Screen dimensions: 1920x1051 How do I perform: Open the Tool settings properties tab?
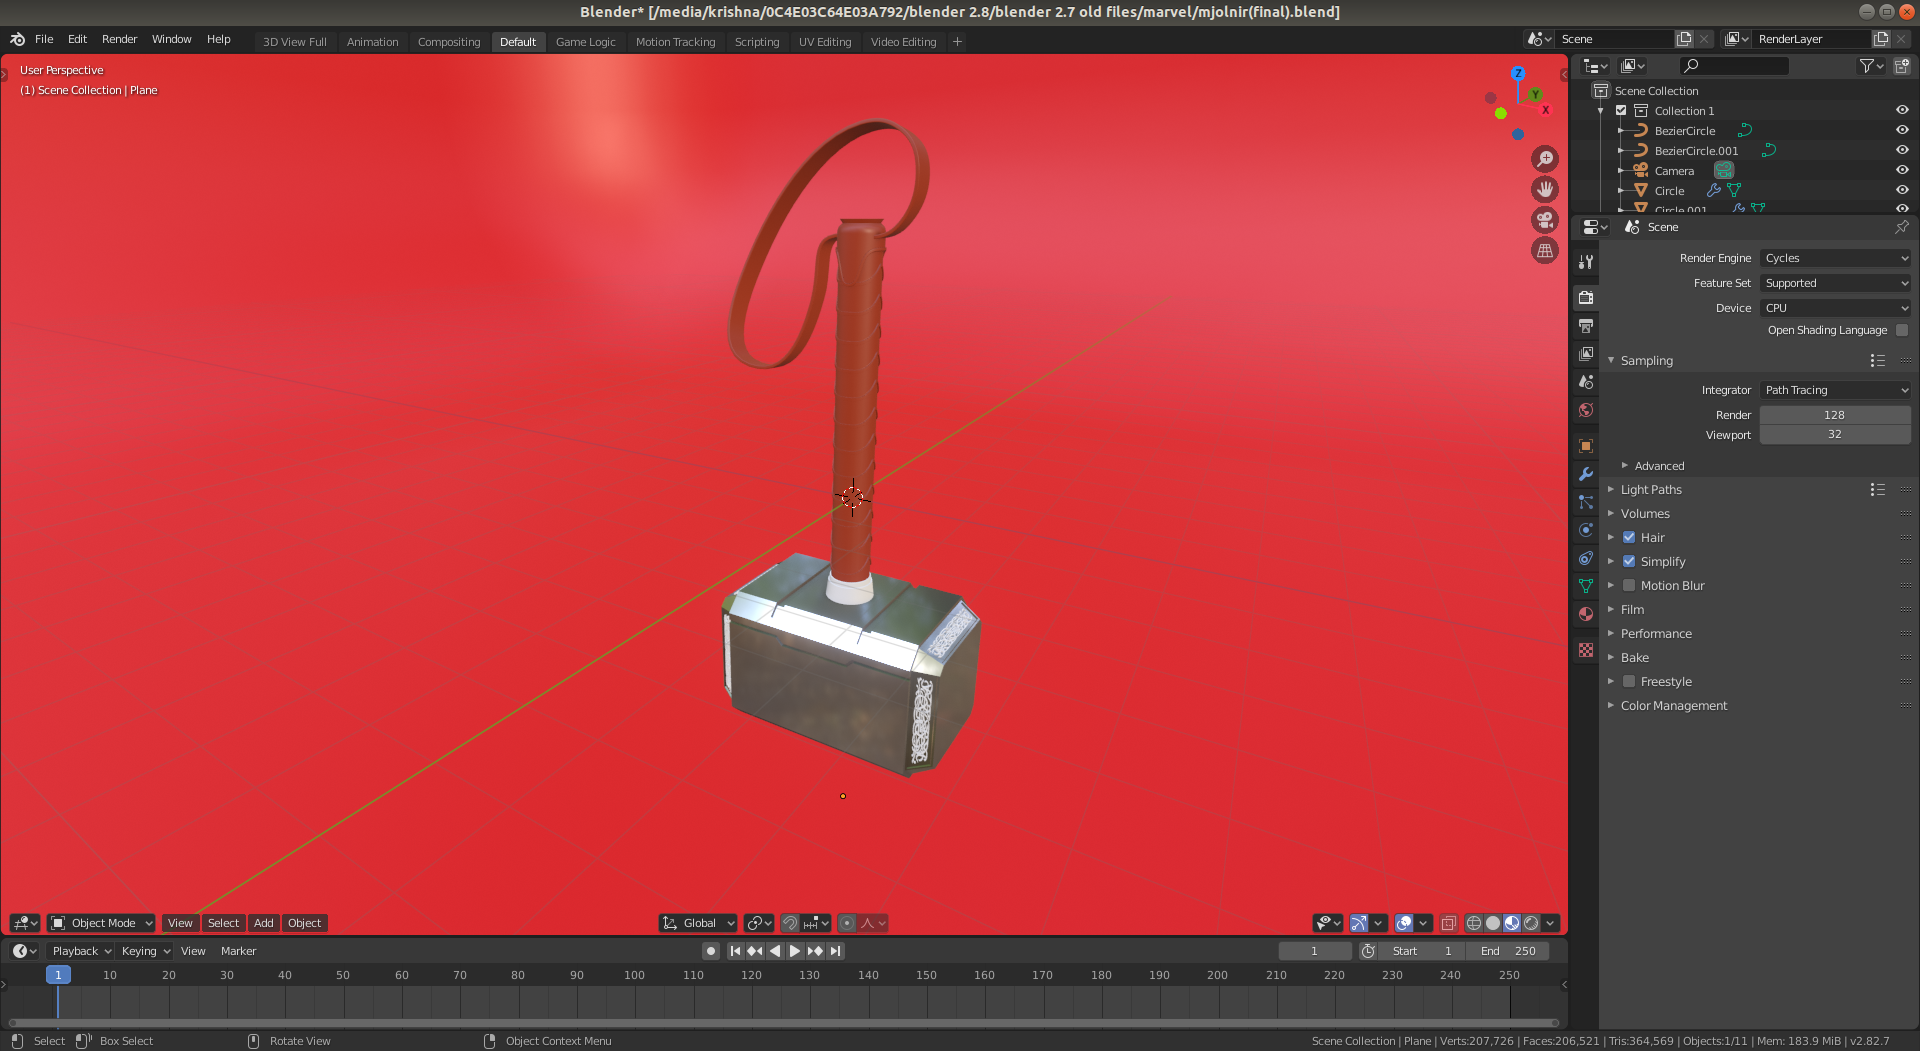tap(1586, 262)
